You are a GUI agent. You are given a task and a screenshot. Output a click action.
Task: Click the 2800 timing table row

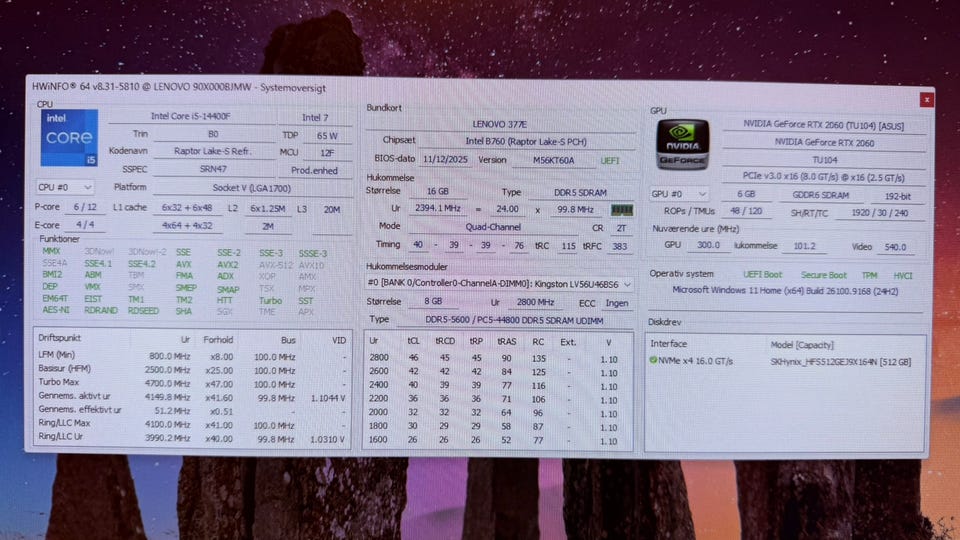point(497,358)
